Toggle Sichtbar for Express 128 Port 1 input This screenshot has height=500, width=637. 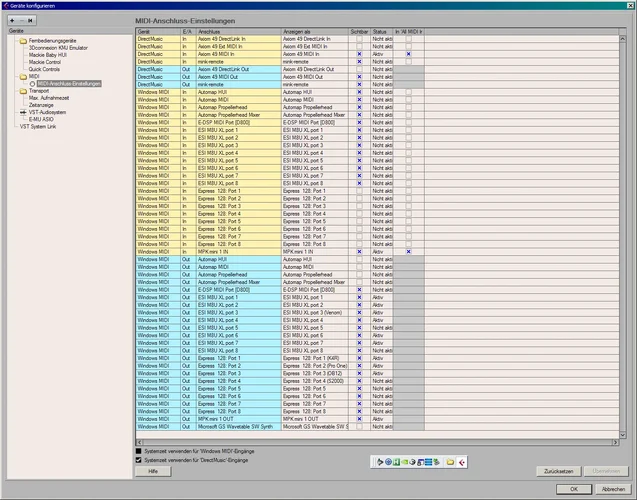coord(359,191)
